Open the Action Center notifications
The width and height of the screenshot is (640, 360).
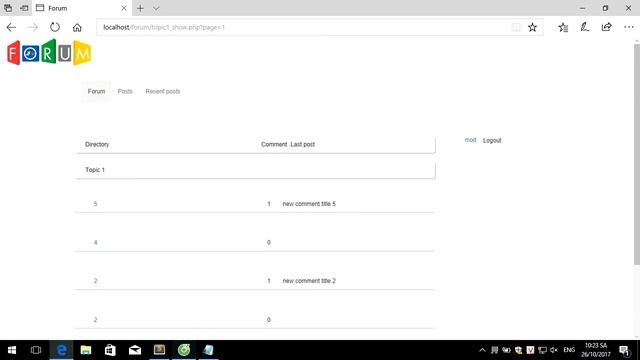[624, 350]
